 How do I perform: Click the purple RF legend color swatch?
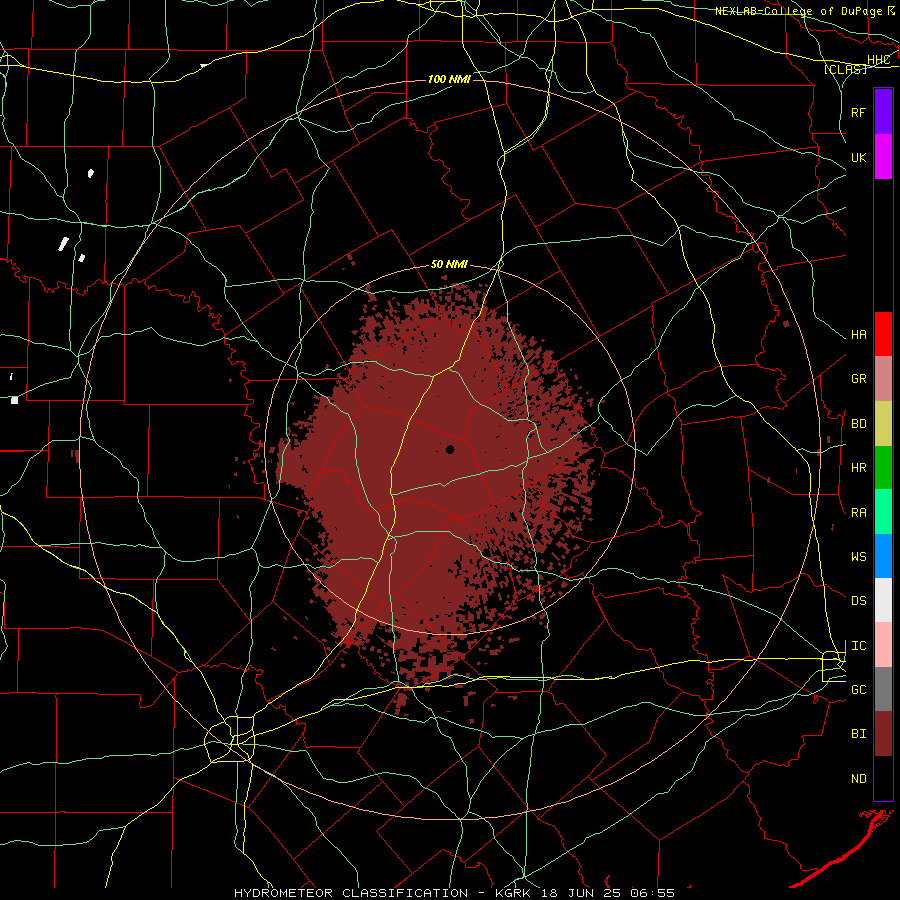pos(883,112)
